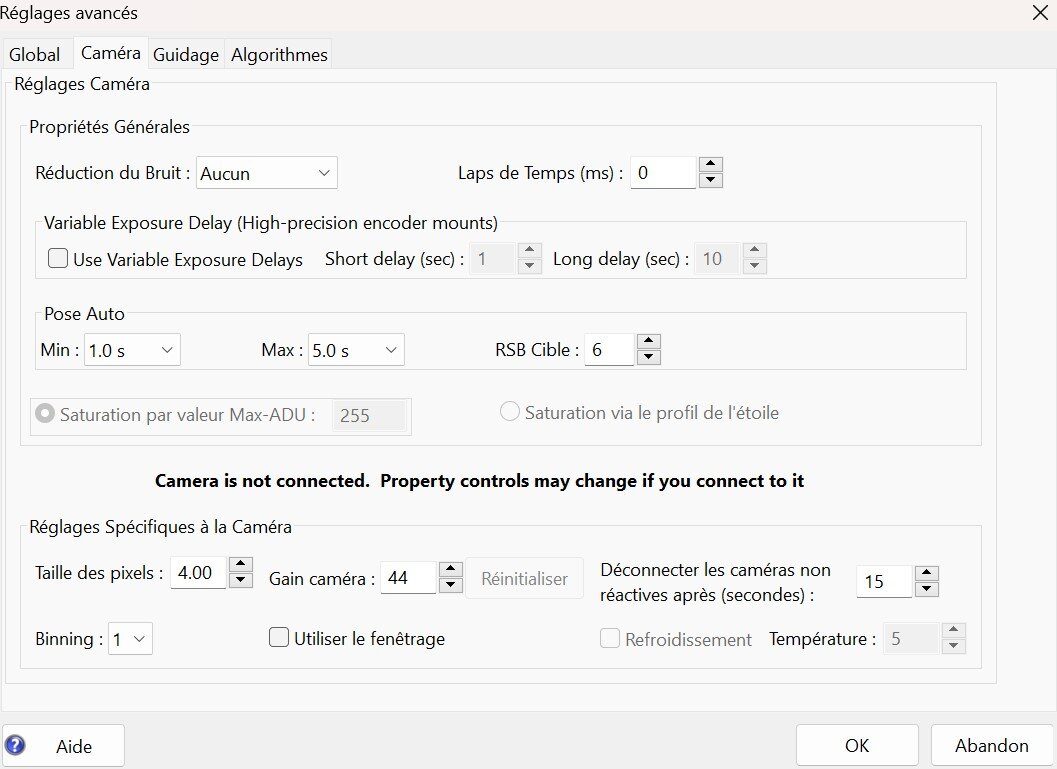Enable Use Variable Exposure Delays checkbox
This screenshot has height=769, width=1057.
[58, 259]
